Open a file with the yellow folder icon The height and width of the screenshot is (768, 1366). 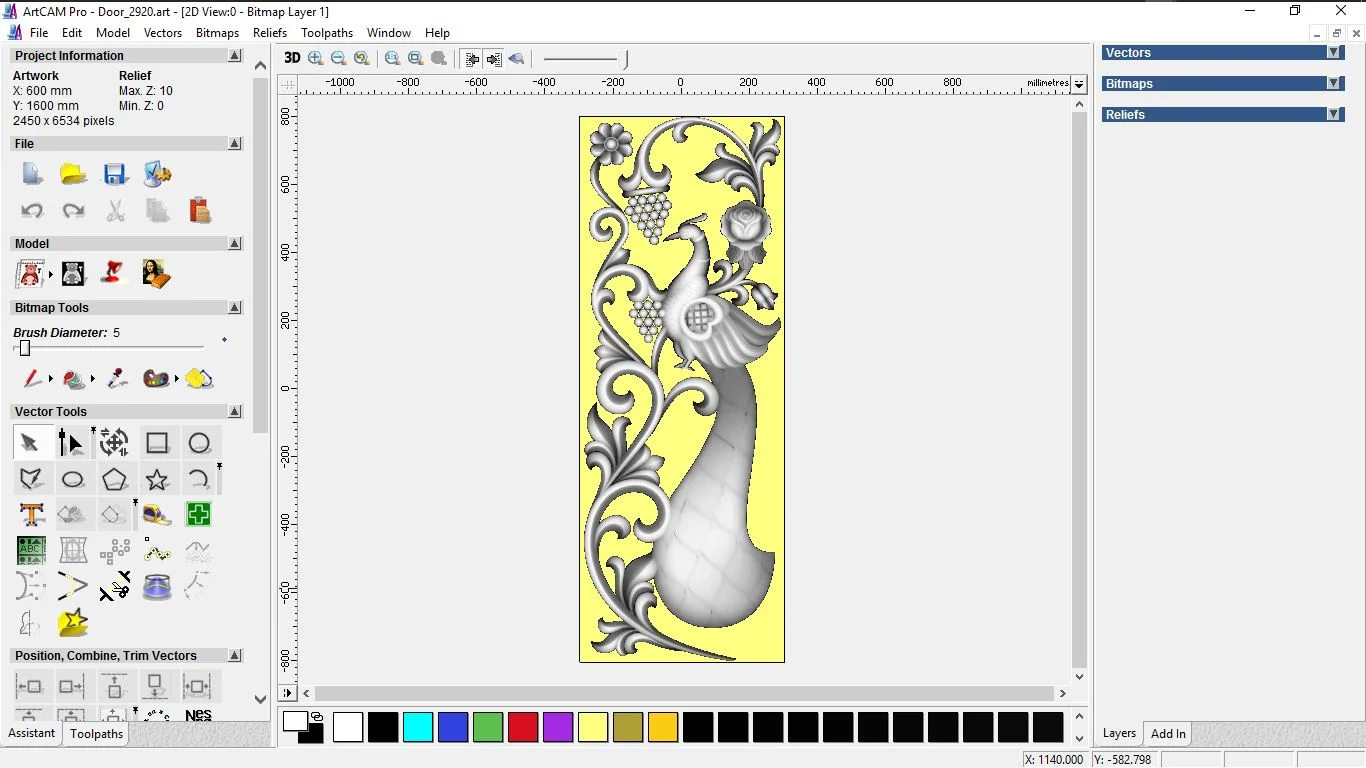pyautogui.click(x=73, y=174)
